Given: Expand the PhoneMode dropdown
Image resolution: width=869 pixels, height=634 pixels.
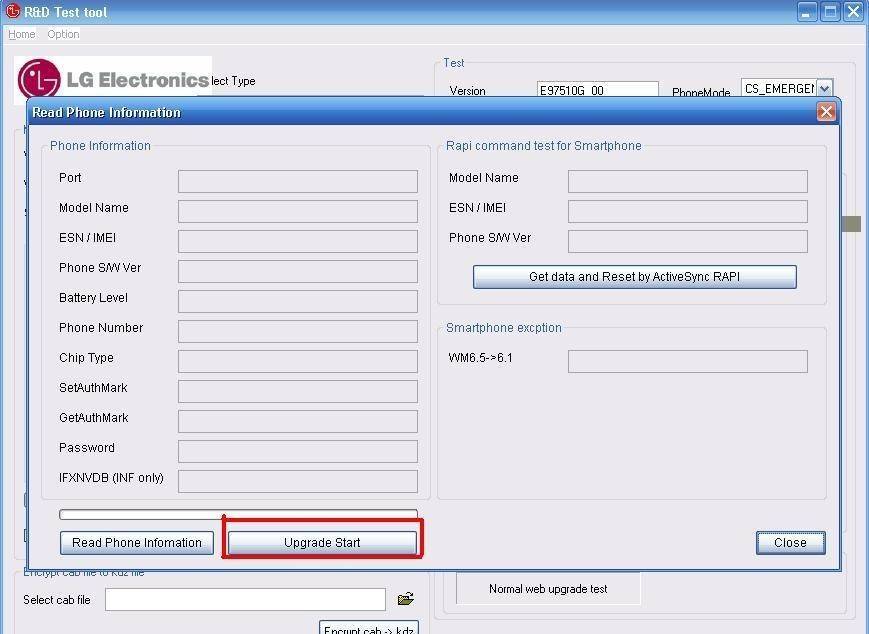Looking at the screenshot, I should coord(825,89).
